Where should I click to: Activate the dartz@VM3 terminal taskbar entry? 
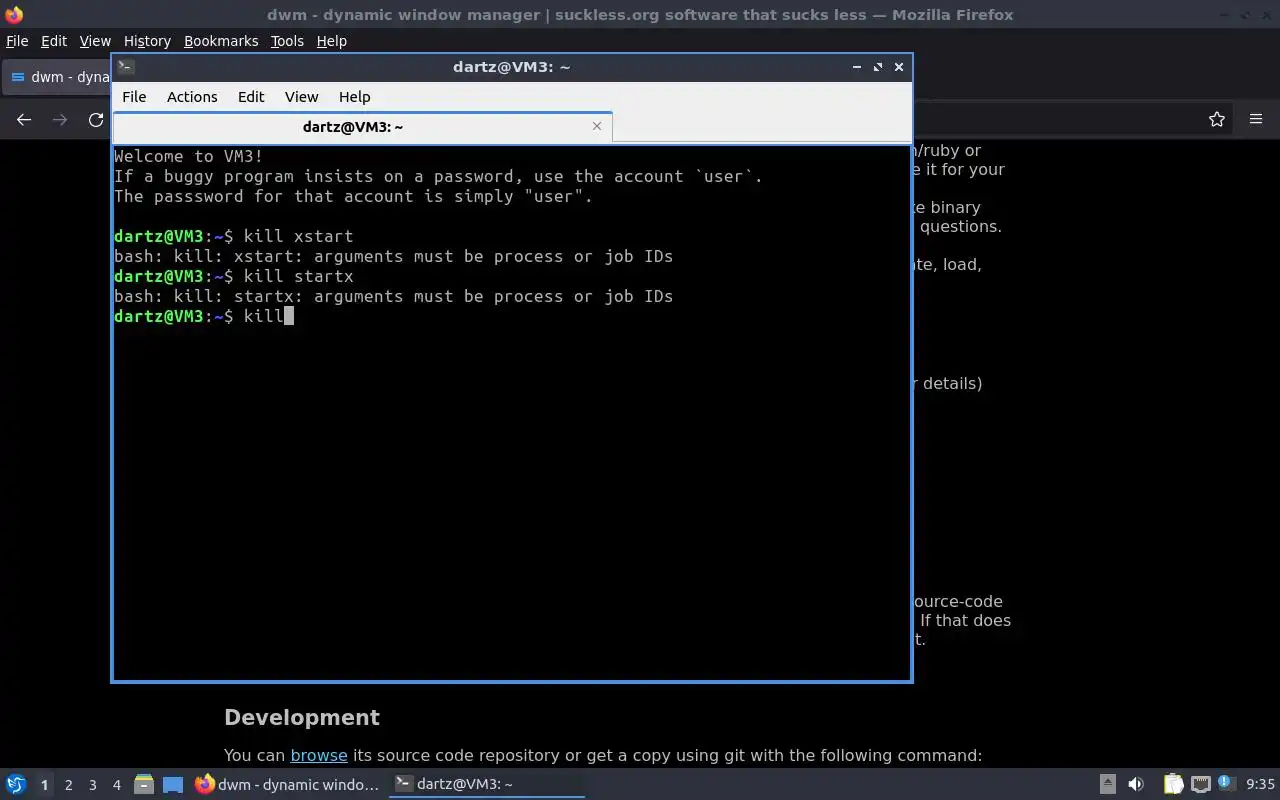pyautogui.click(x=486, y=785)
